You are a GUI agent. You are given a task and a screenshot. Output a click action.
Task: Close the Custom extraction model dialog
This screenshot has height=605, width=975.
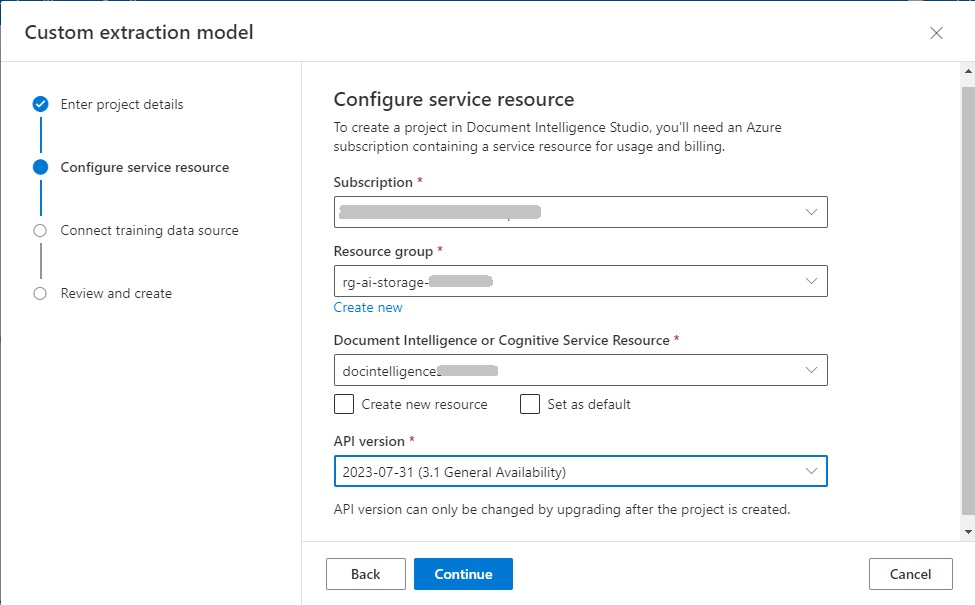click(936, 33)
